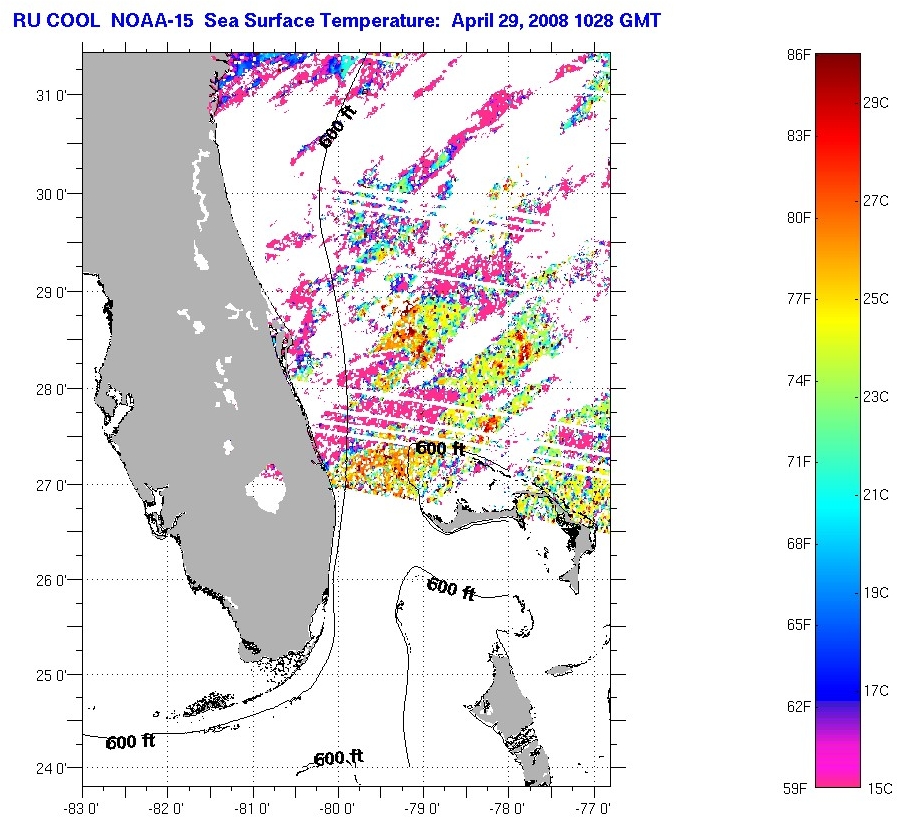The image size is (897, 817).
Task: Select the '26 0'' latitude label
Action: coord(51,581)
